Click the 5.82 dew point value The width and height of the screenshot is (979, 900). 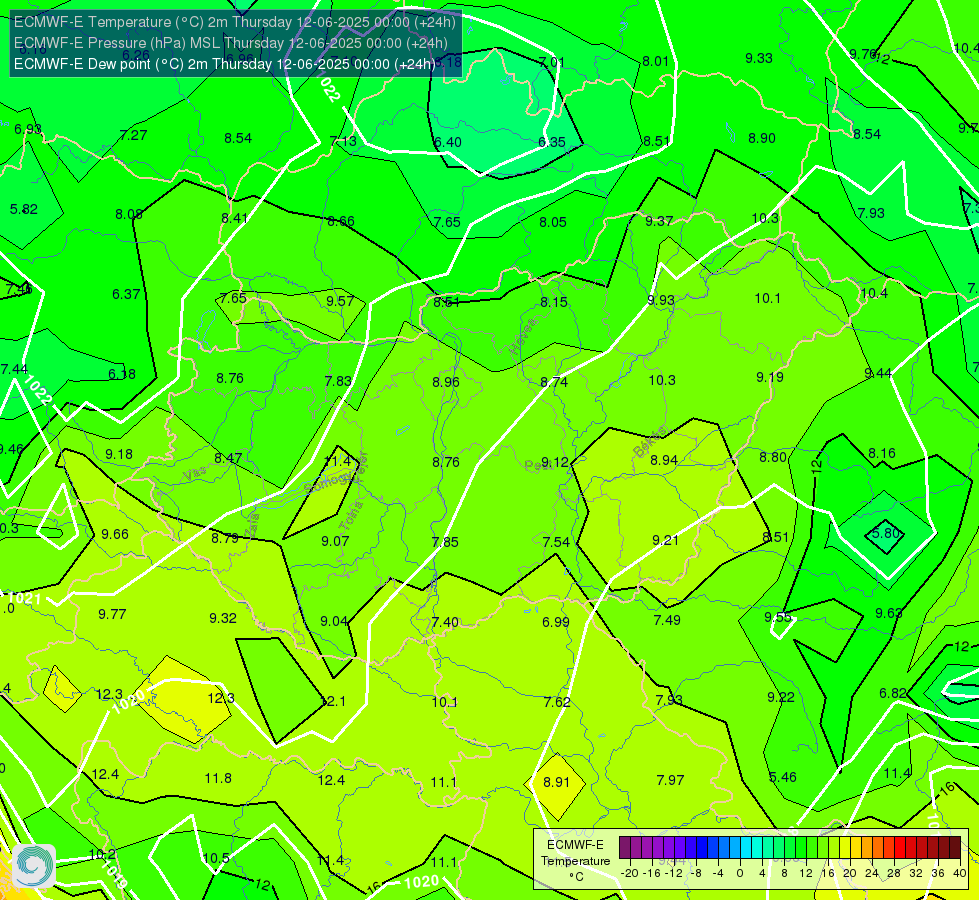tap(24, 209)
